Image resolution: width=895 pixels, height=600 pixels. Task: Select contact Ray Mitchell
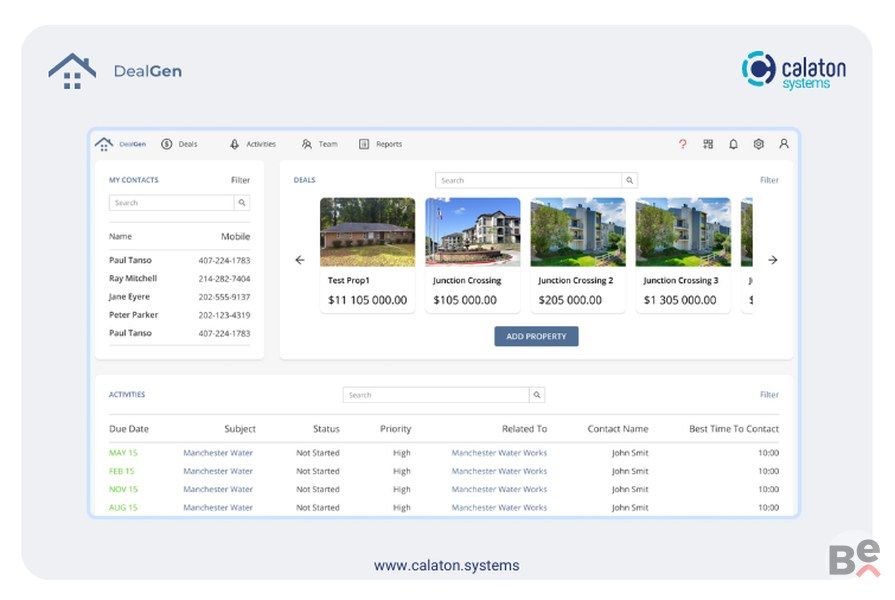tap(133, 278)
